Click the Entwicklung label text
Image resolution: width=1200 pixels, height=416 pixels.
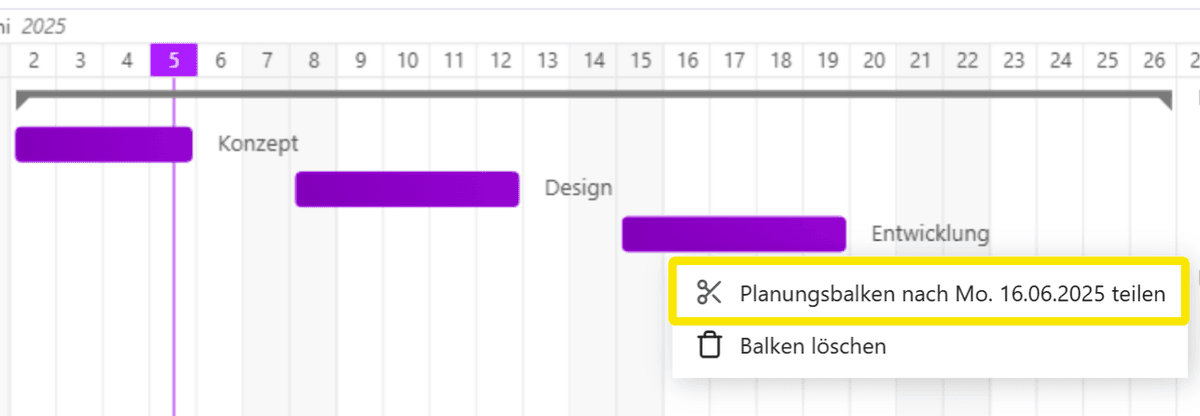click(930, 234)
